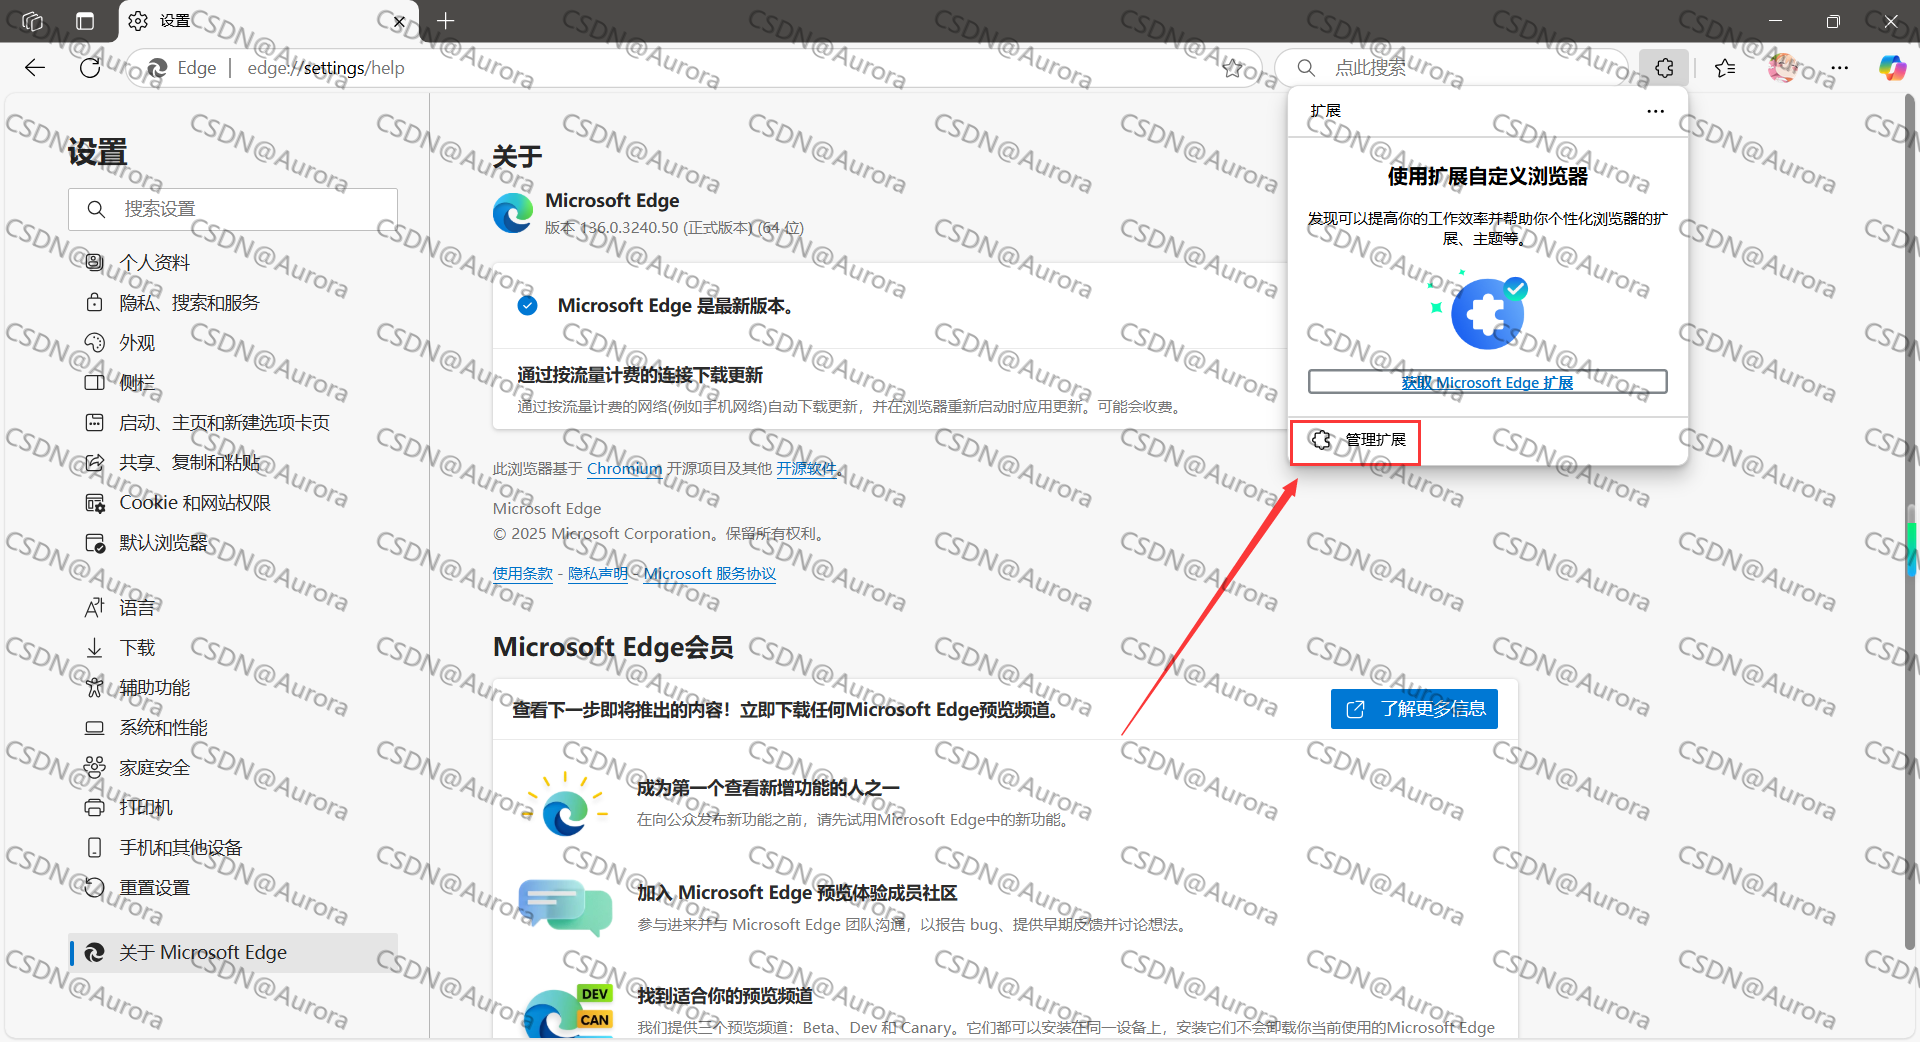The width and height of the screenshot is (1920, 1042).
Task: Open the Settings and more ellipsis menu
Action: (1840, 68)
